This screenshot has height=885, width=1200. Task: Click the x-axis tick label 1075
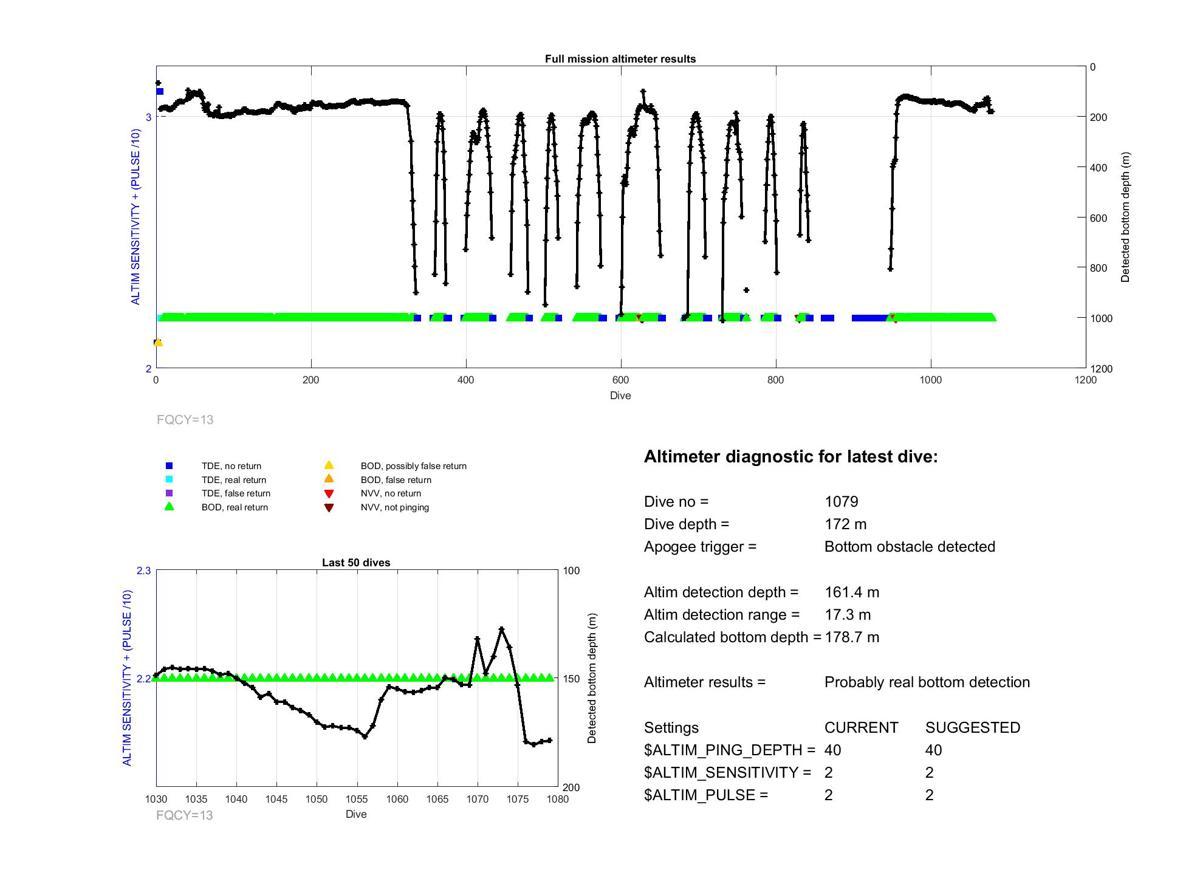coord(517,799)
